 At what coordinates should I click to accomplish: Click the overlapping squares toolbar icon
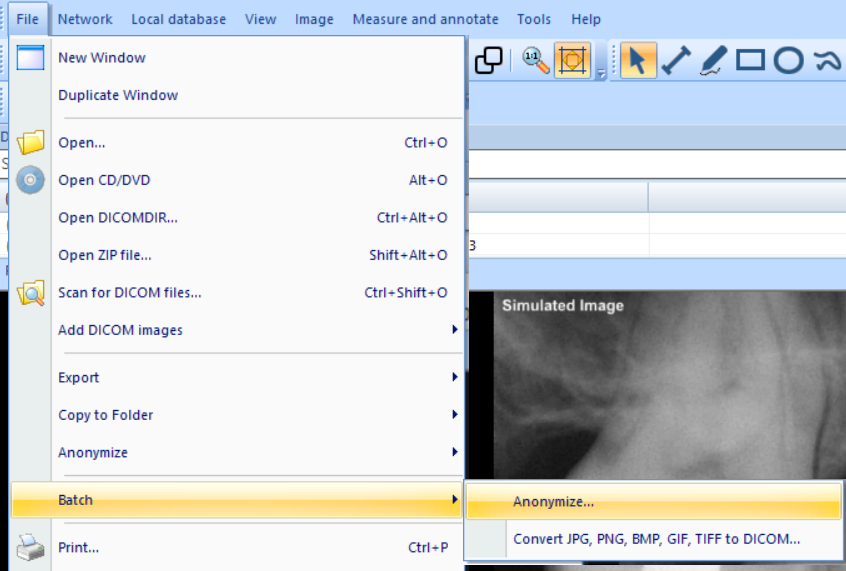point(488,60)
